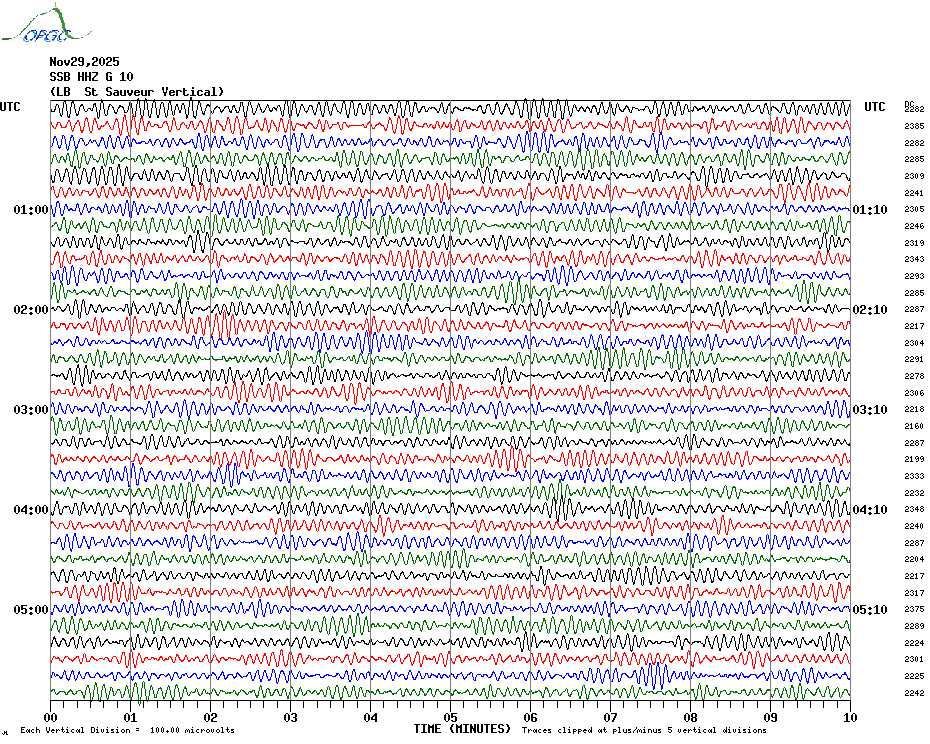Click the UTC label right of the plot
930x744 pixels.
click(x=874, y=107)
